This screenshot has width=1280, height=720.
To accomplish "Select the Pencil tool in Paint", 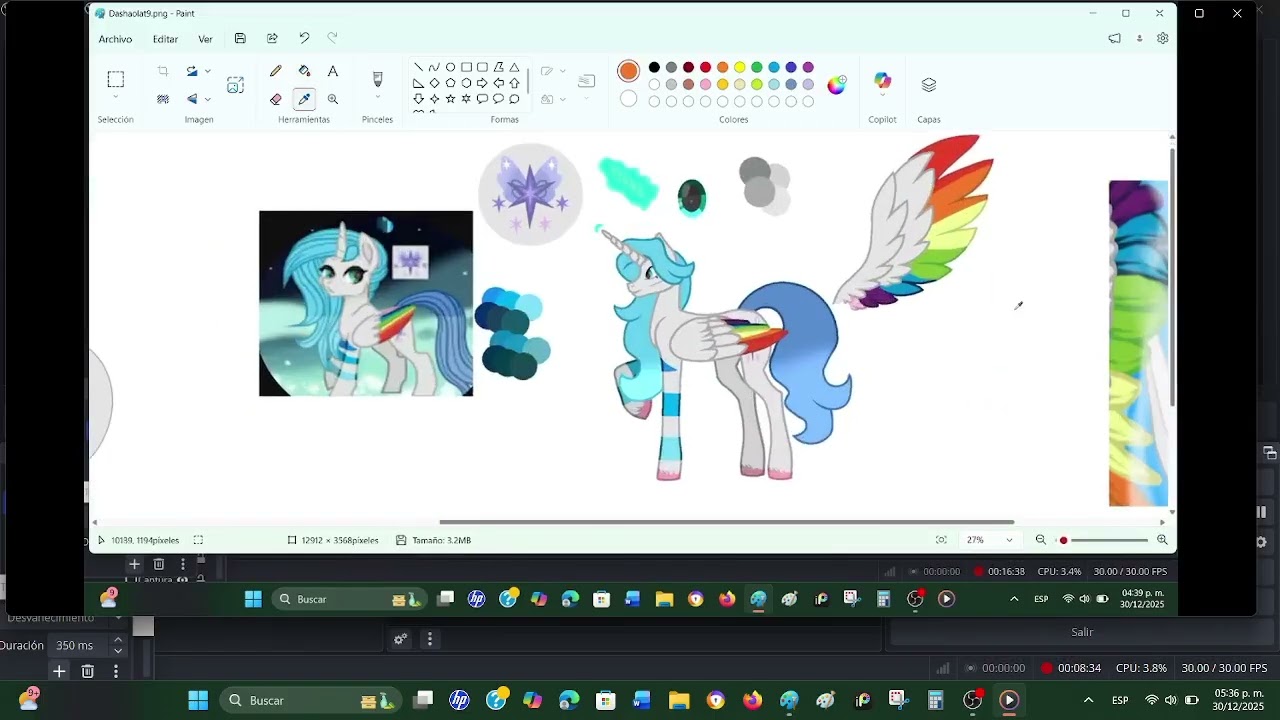I will point(276,71).
